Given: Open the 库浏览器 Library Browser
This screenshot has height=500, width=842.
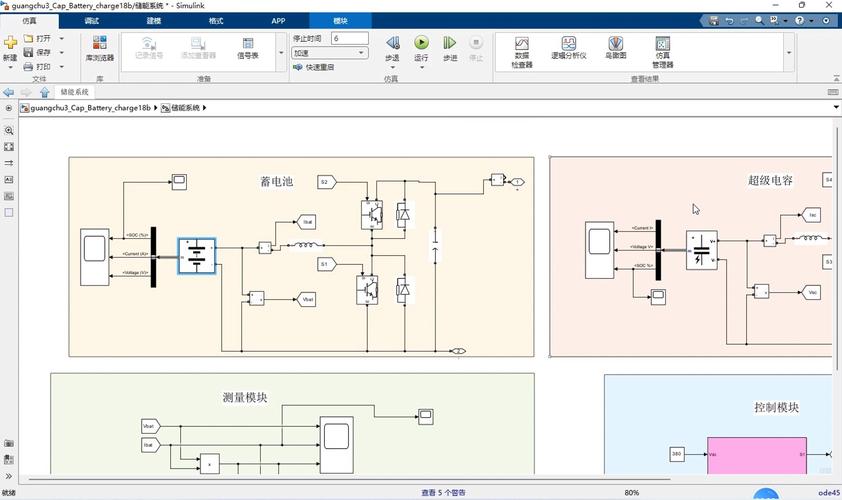Looking at the screenshot, I should click(99, 48).
